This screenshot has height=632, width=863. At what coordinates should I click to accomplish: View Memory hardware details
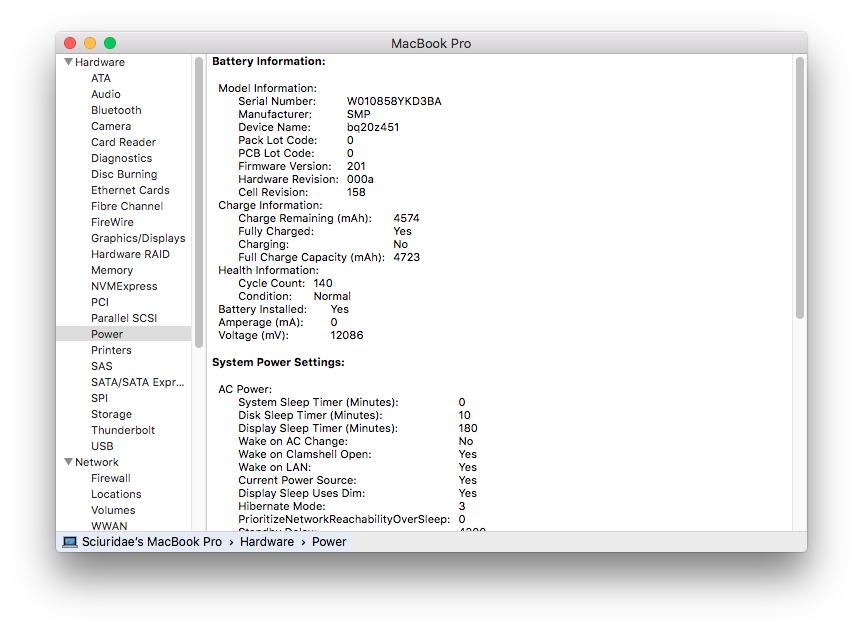click(112, 270)
